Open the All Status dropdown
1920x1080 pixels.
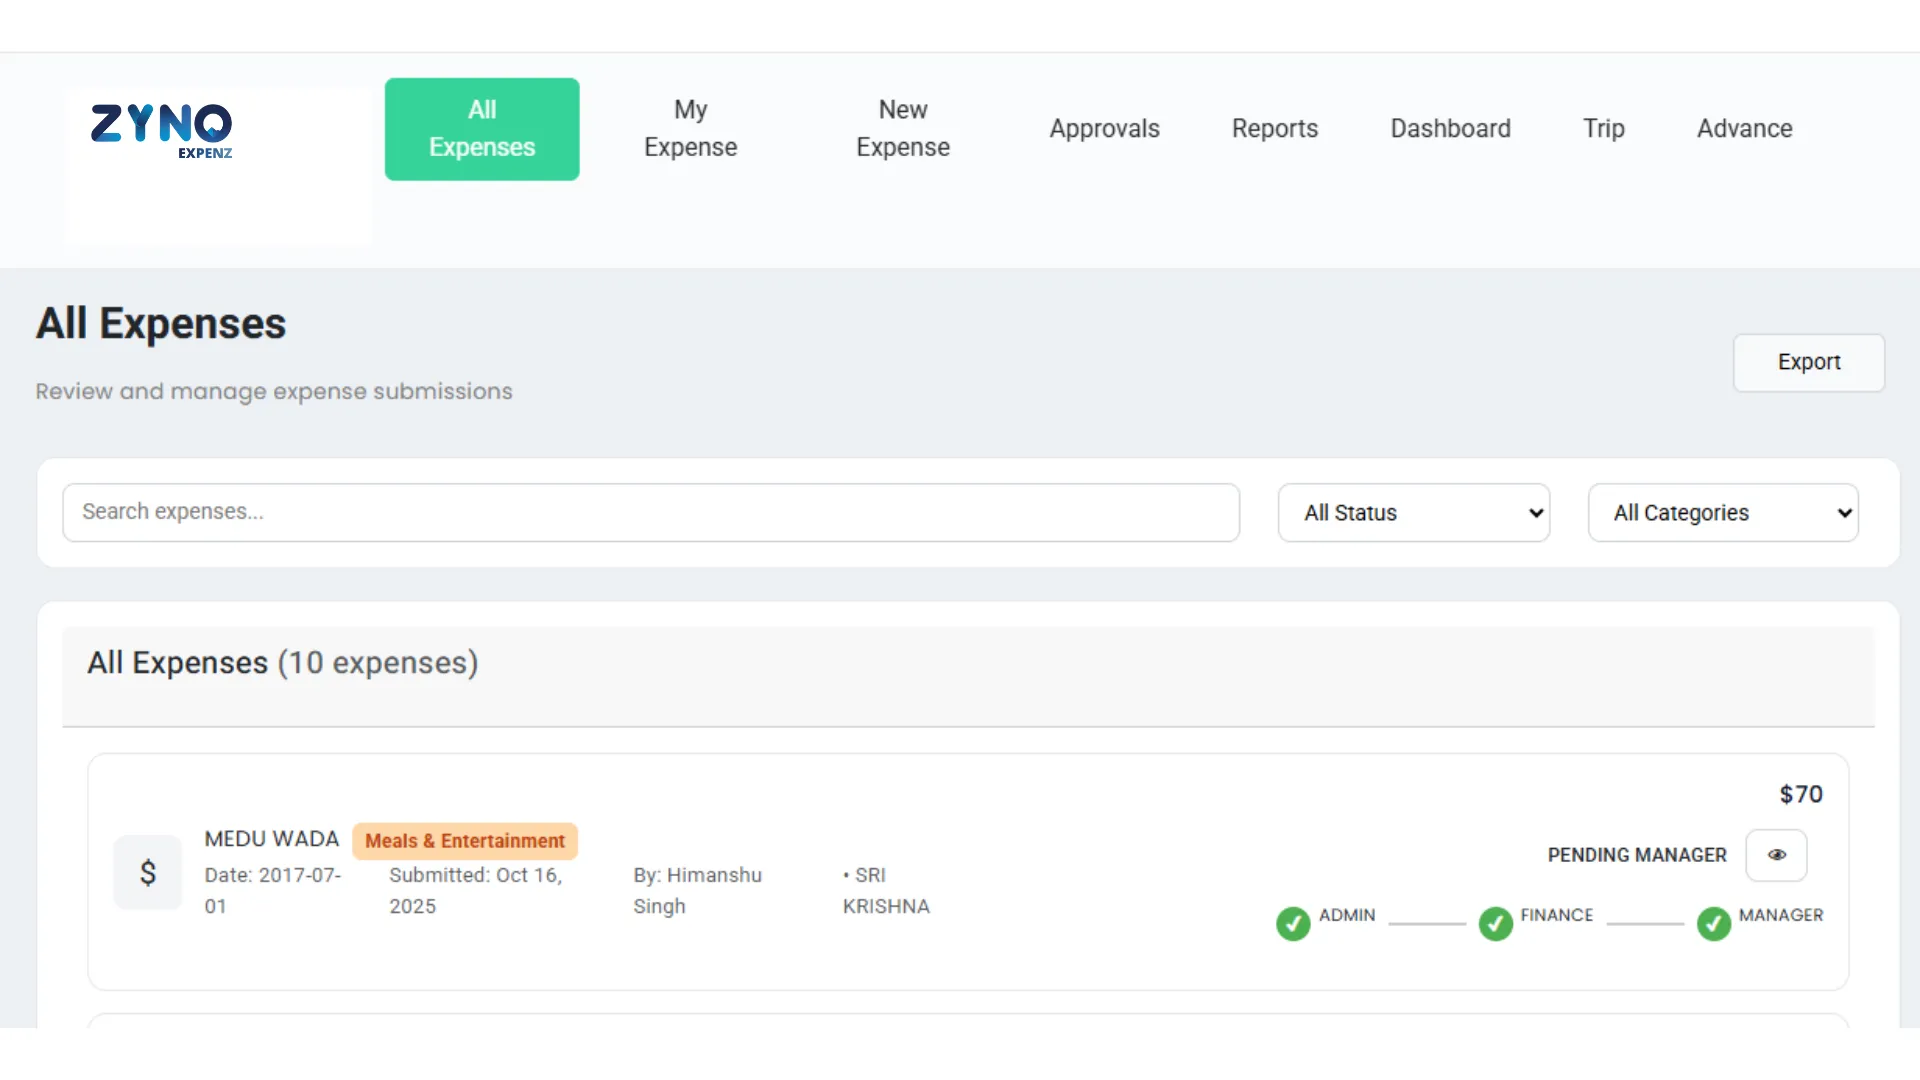coord(1413,513)
